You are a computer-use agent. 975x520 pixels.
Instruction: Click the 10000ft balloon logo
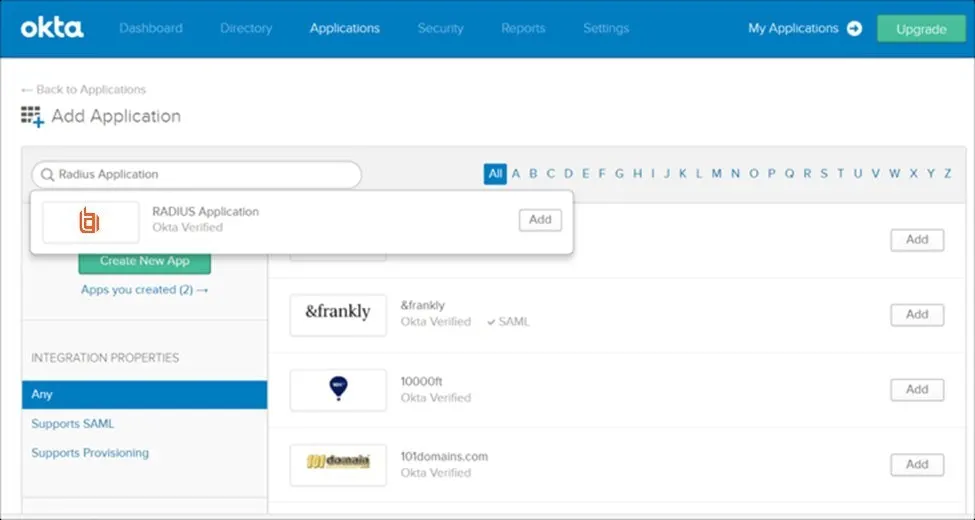(338, 389)
